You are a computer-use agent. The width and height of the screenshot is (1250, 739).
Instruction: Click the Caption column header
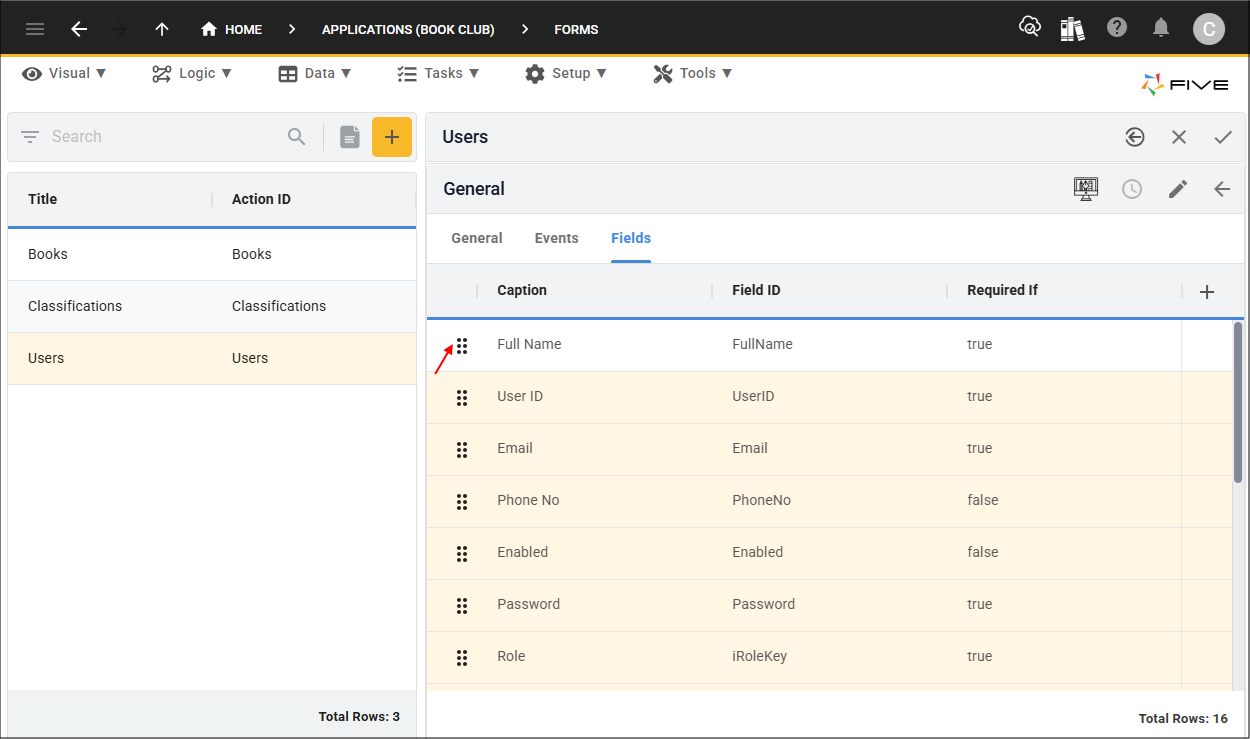click(522, 290)
